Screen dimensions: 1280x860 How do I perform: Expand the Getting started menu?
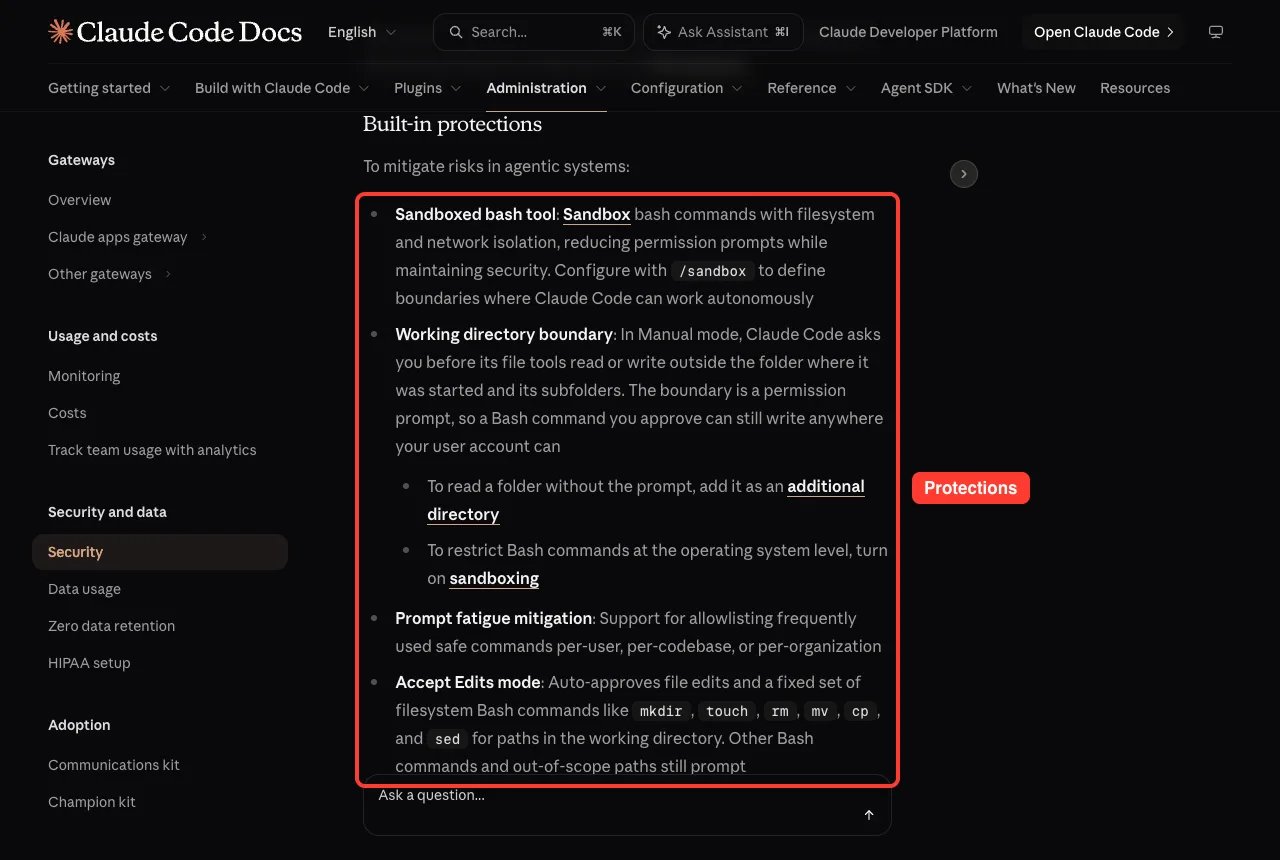(109, 88)
